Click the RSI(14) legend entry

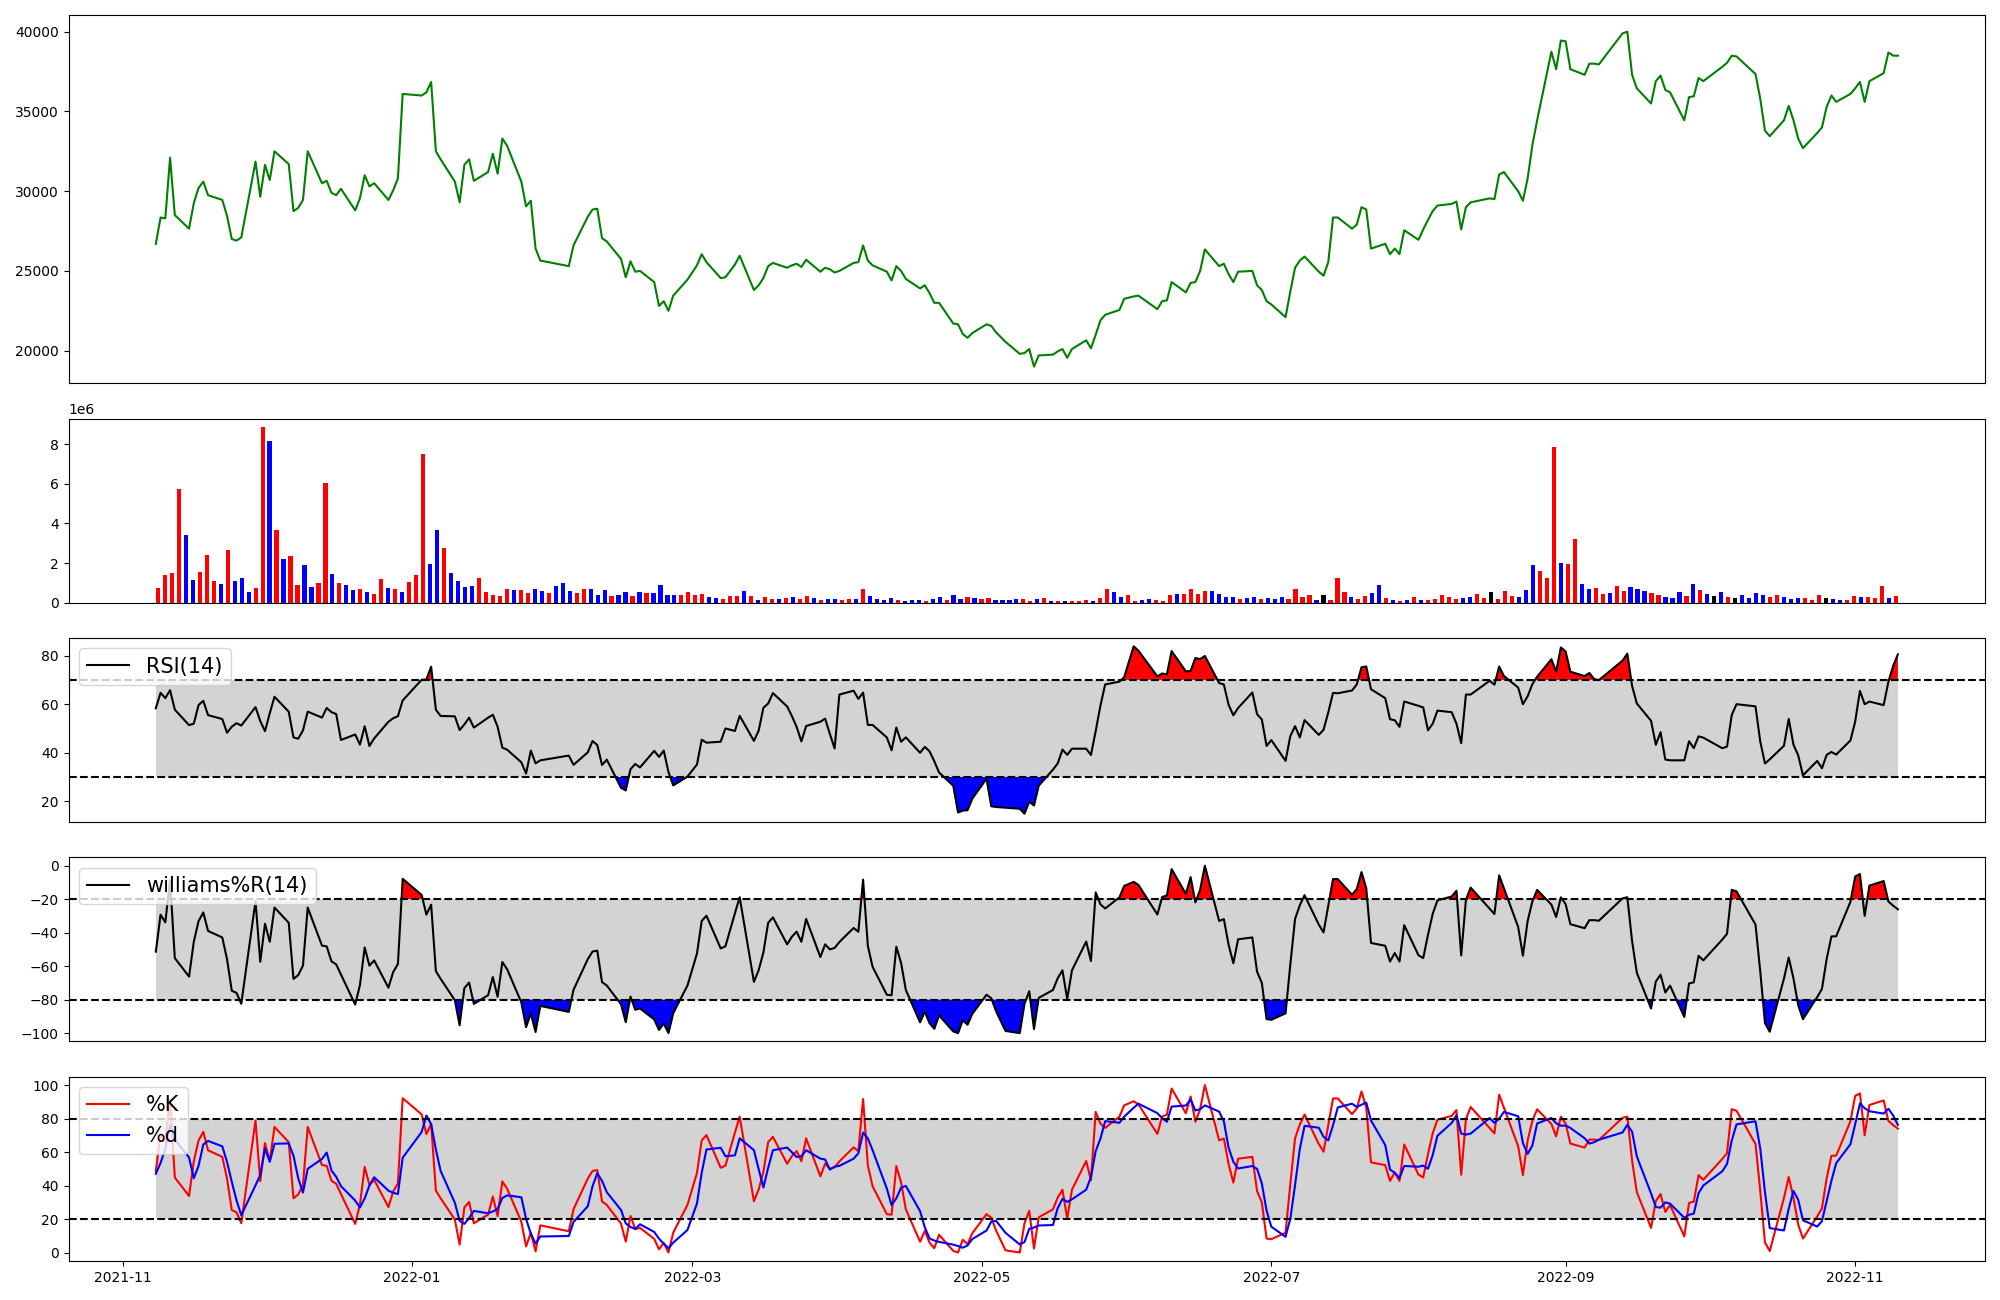183,666
